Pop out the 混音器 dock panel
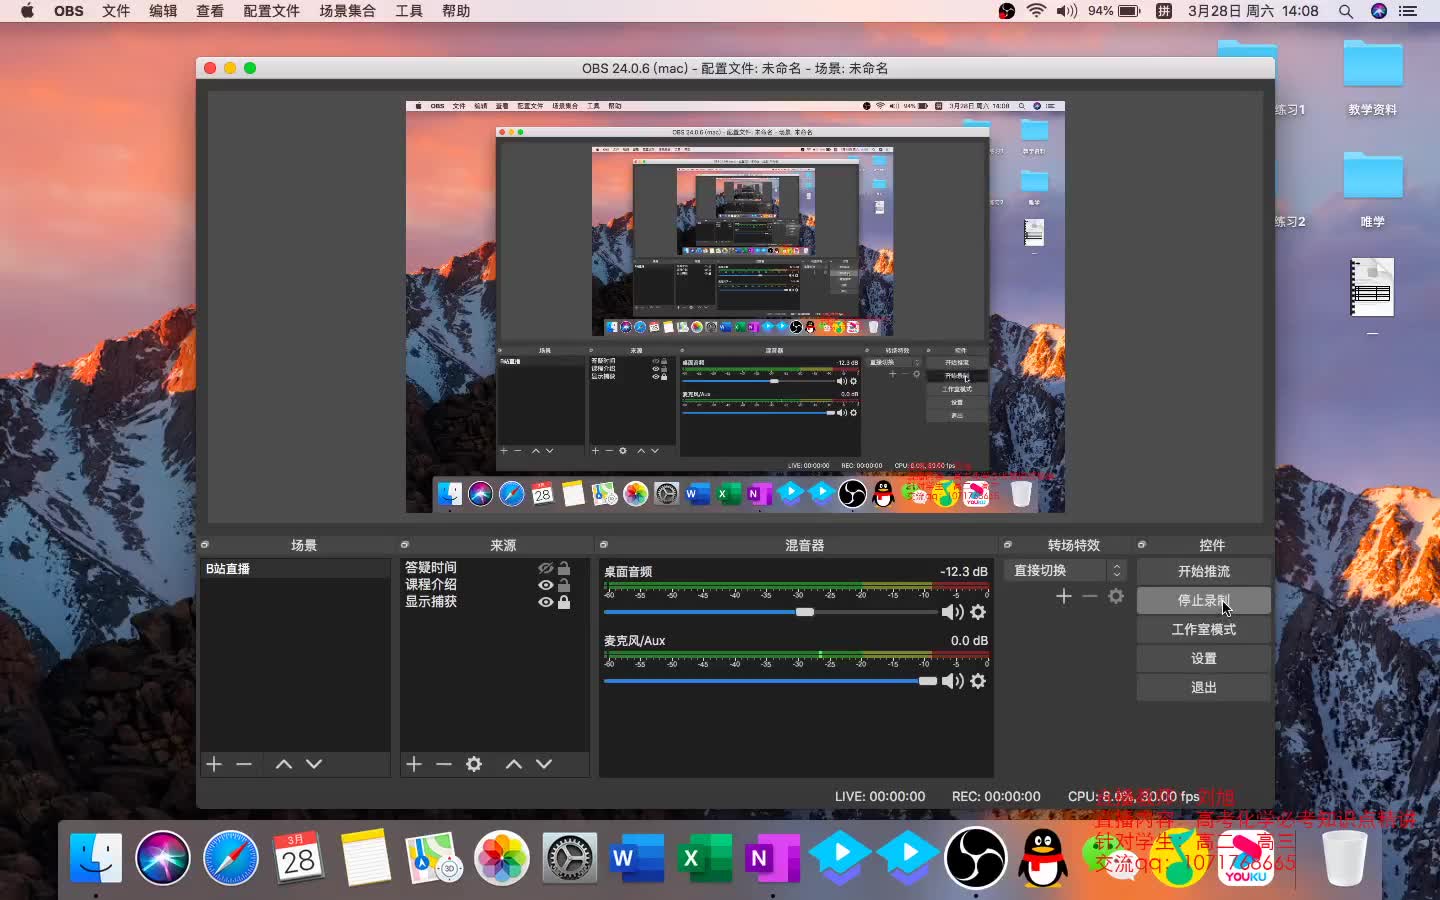Viewport: 1440px width, 900px height. 604,545
